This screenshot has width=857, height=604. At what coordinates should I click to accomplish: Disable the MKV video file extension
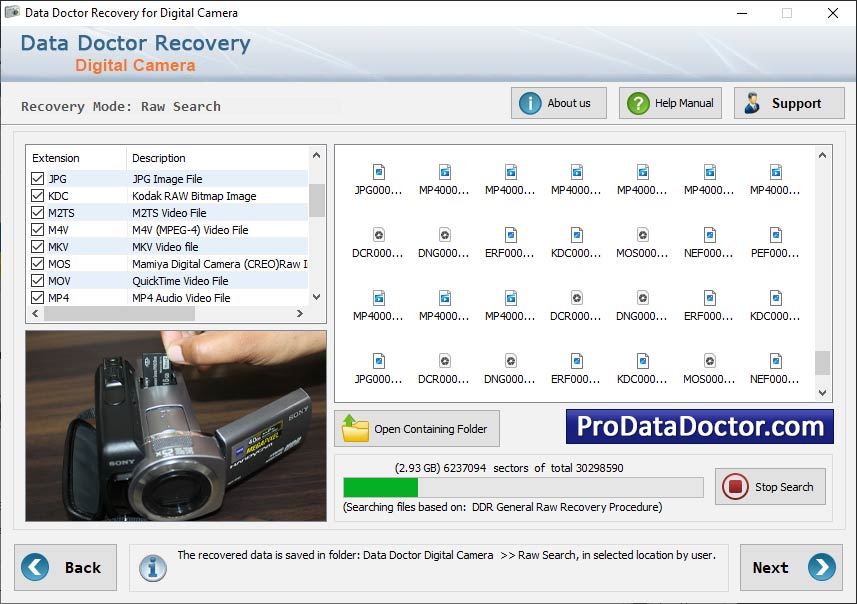(x=38, y=246)
